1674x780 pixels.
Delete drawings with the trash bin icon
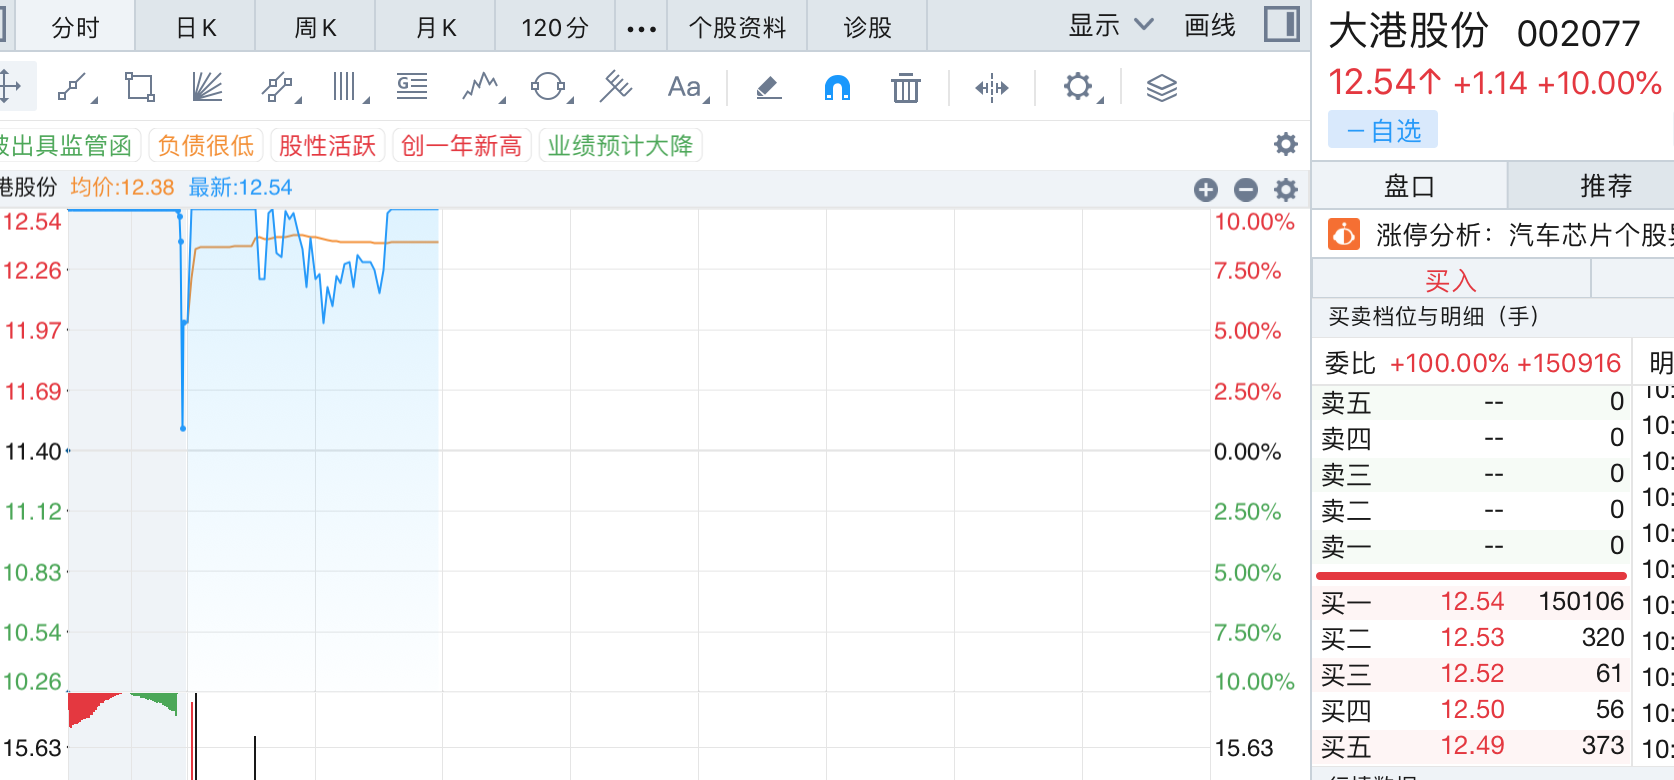point(906,88)
